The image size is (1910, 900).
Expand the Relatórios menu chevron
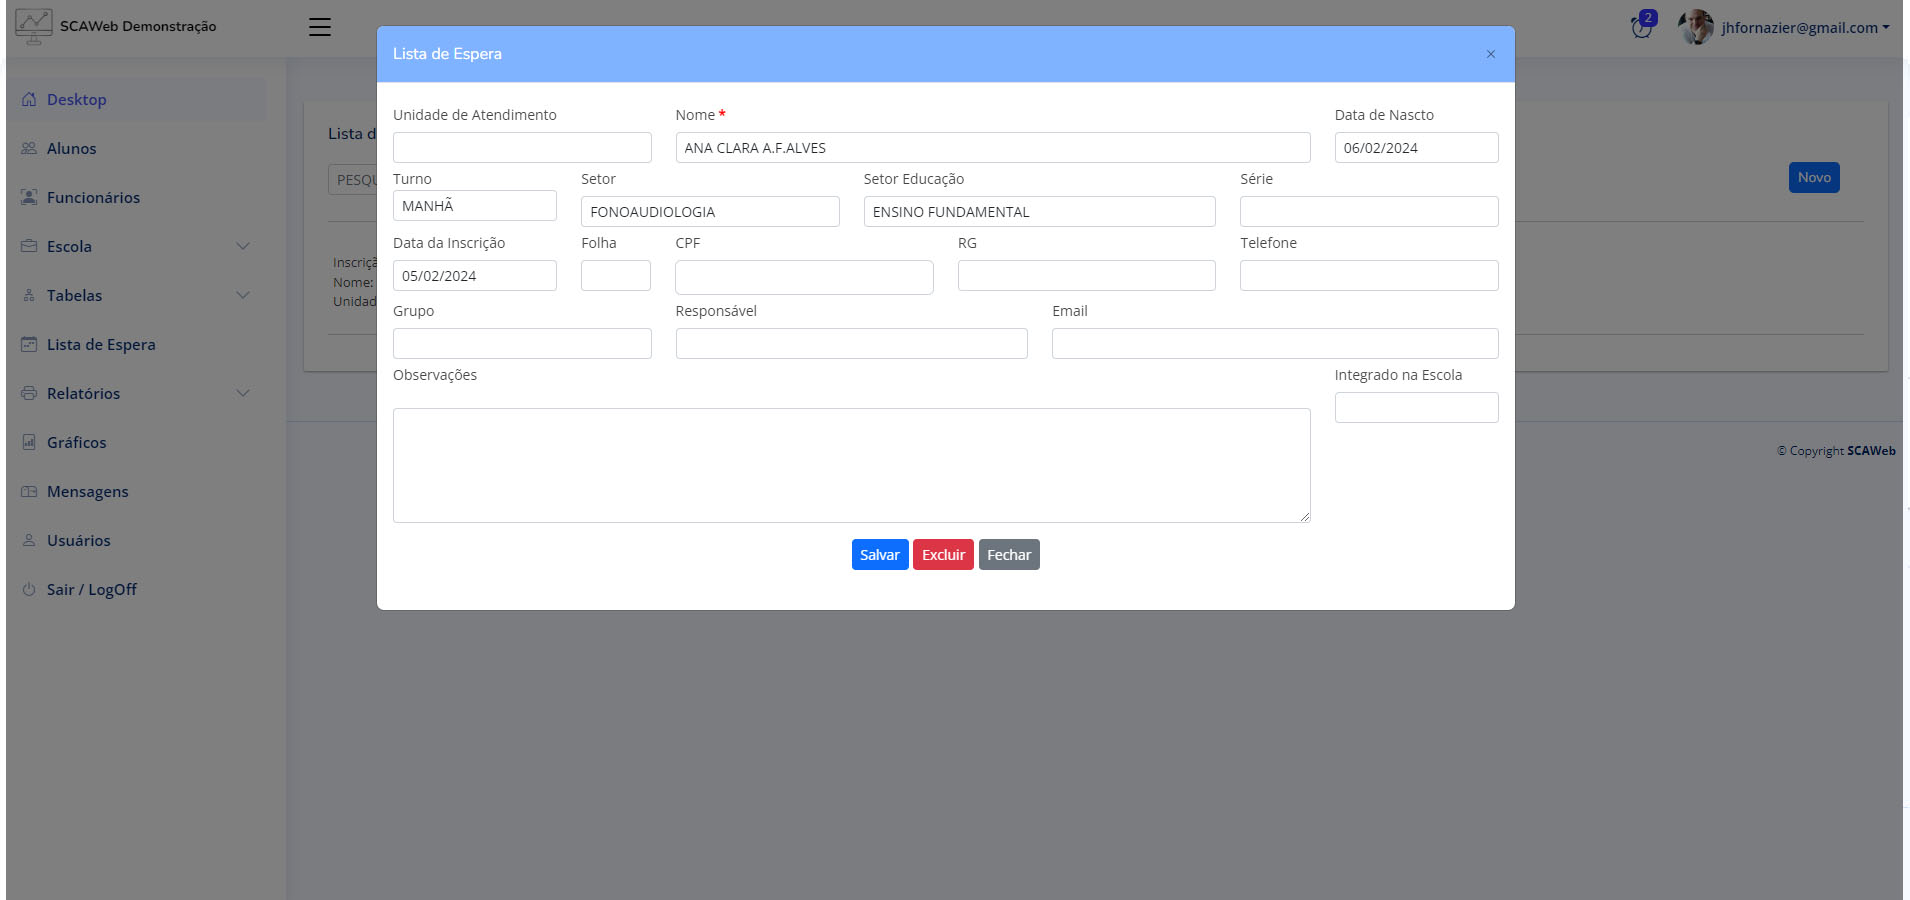point(243,393)
